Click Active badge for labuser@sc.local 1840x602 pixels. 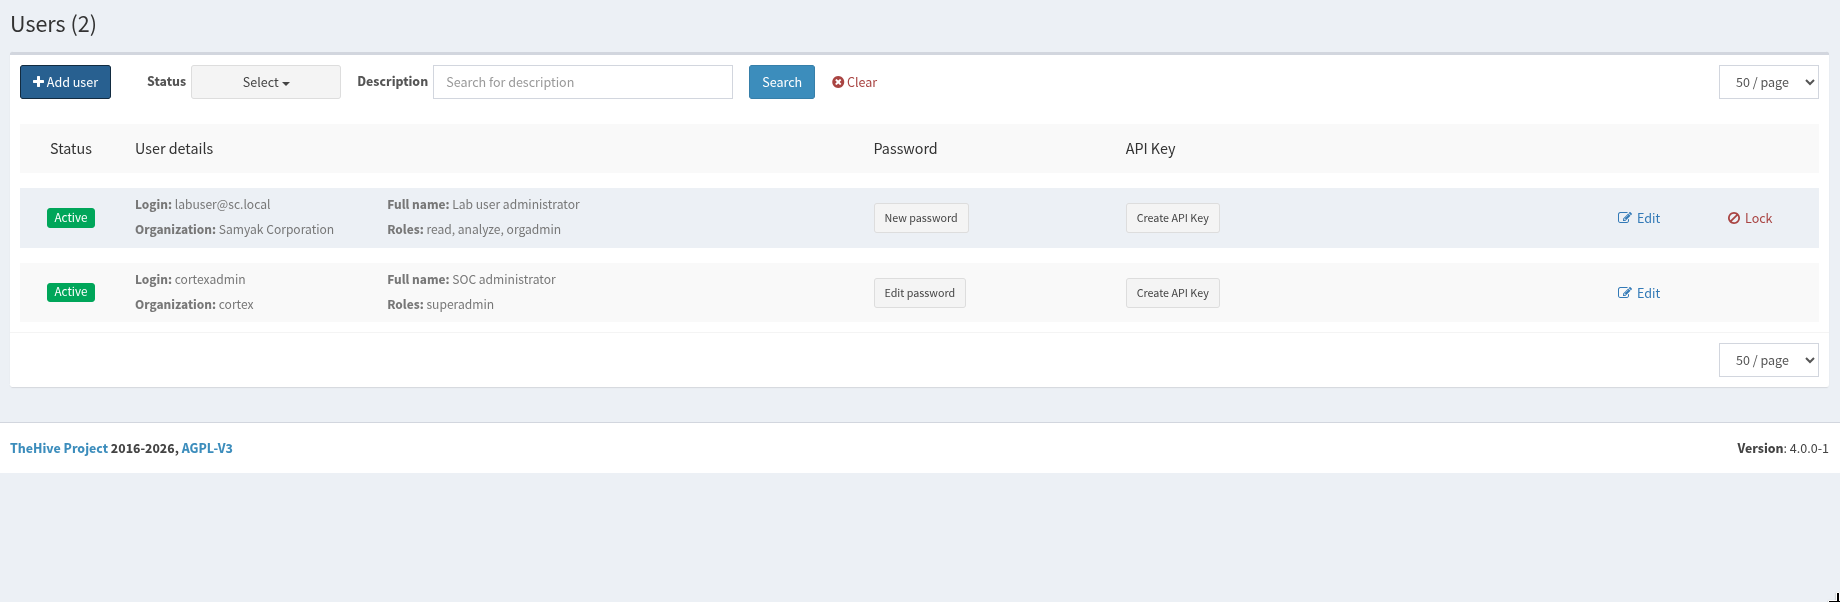(71, 218)
